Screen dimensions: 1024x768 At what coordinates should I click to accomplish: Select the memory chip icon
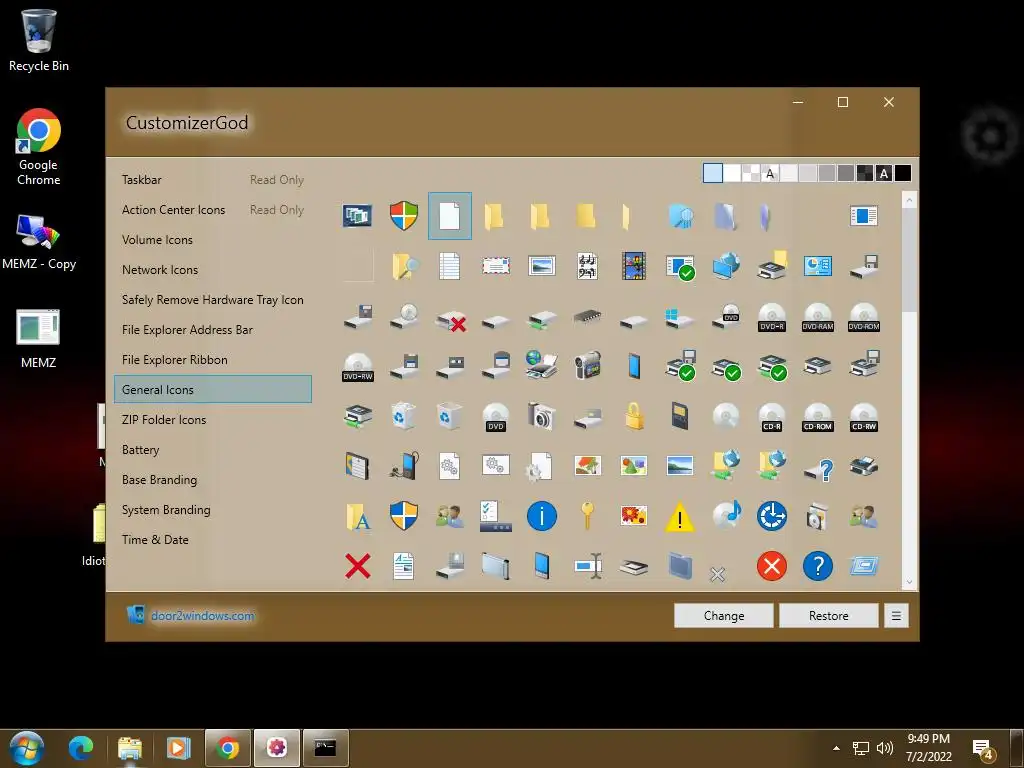pyautogui.click(x=588, y=317)
